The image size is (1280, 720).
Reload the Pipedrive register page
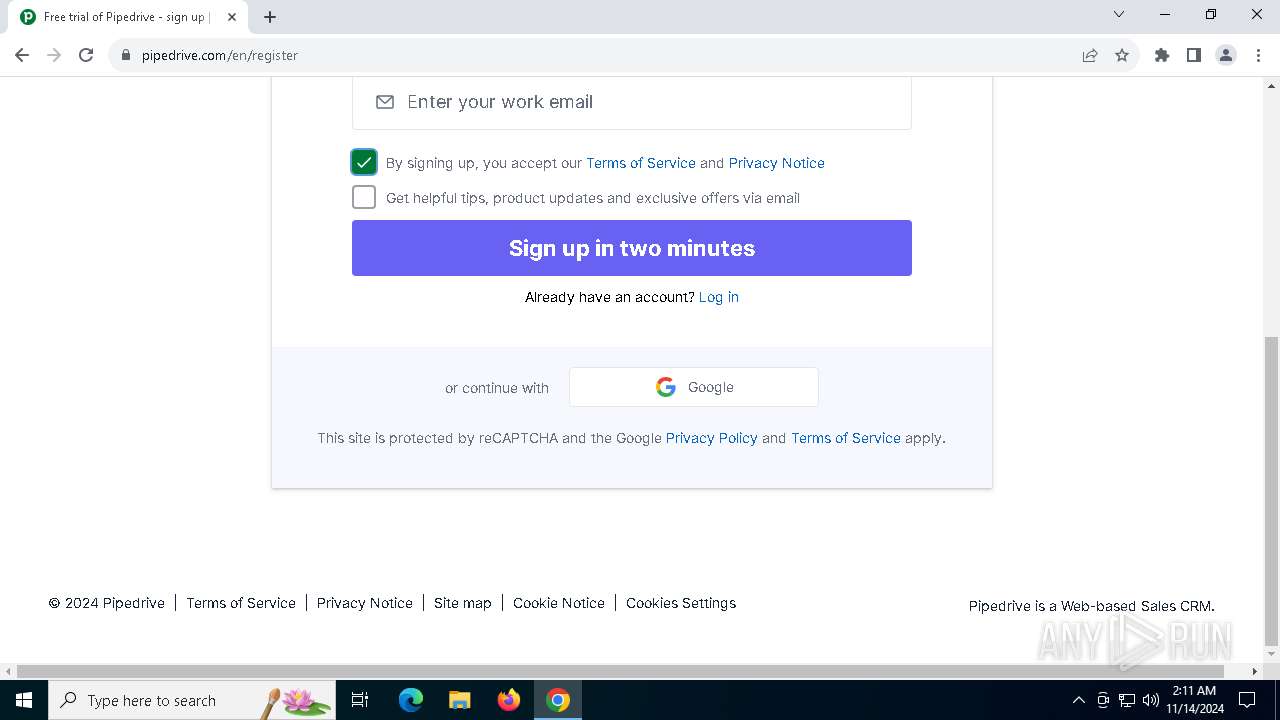(86, 55)
